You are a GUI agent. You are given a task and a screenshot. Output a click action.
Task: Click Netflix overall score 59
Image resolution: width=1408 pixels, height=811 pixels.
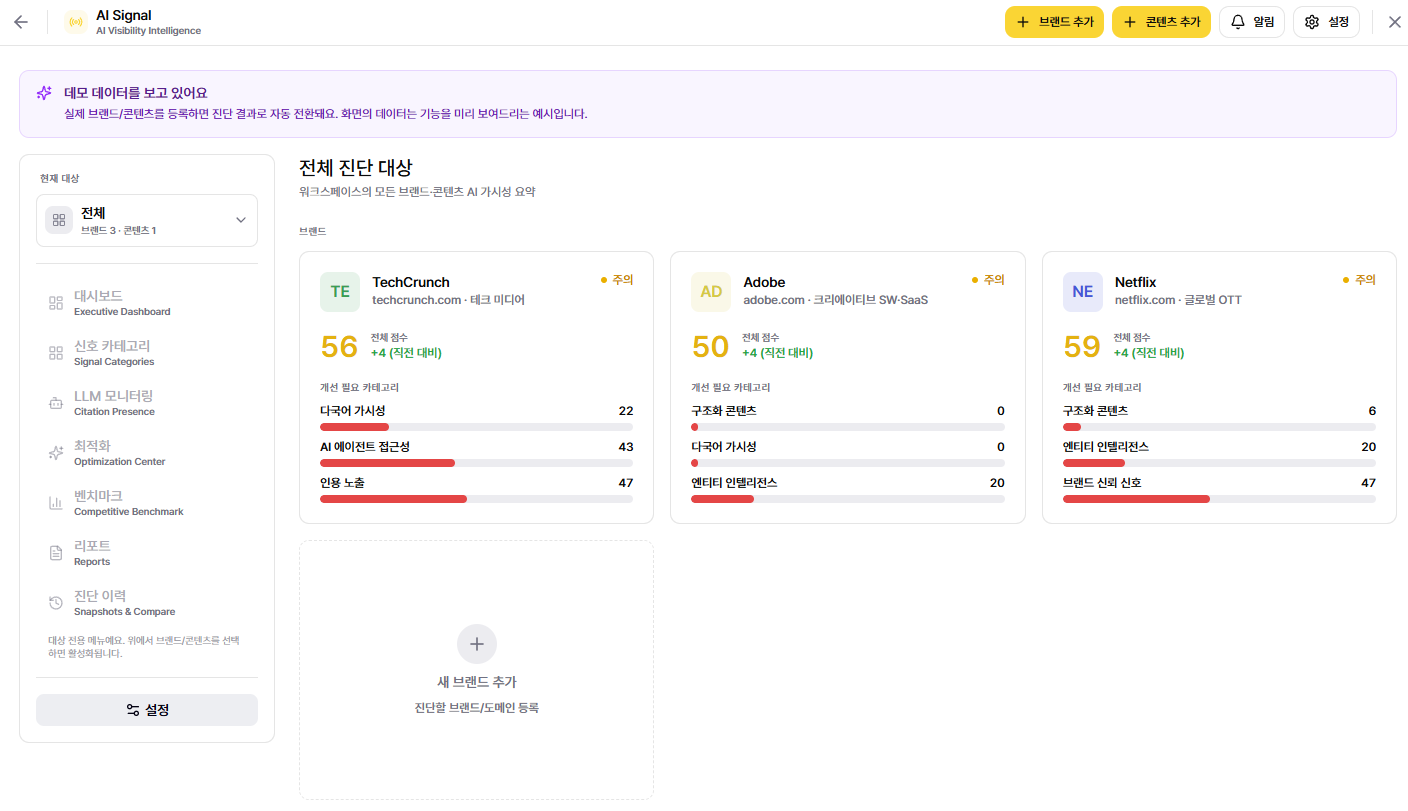(x=1082, y=346)
